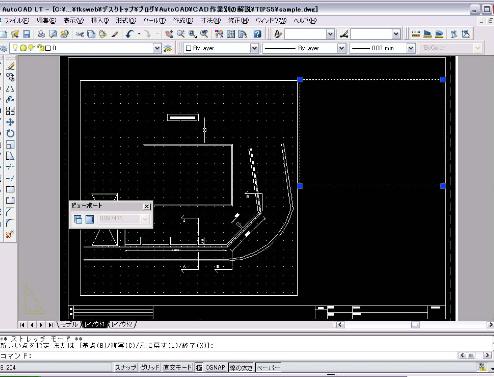Toggle the OSNAP status button
Viewport: 494px width, 377px height.
coord(215,367)
